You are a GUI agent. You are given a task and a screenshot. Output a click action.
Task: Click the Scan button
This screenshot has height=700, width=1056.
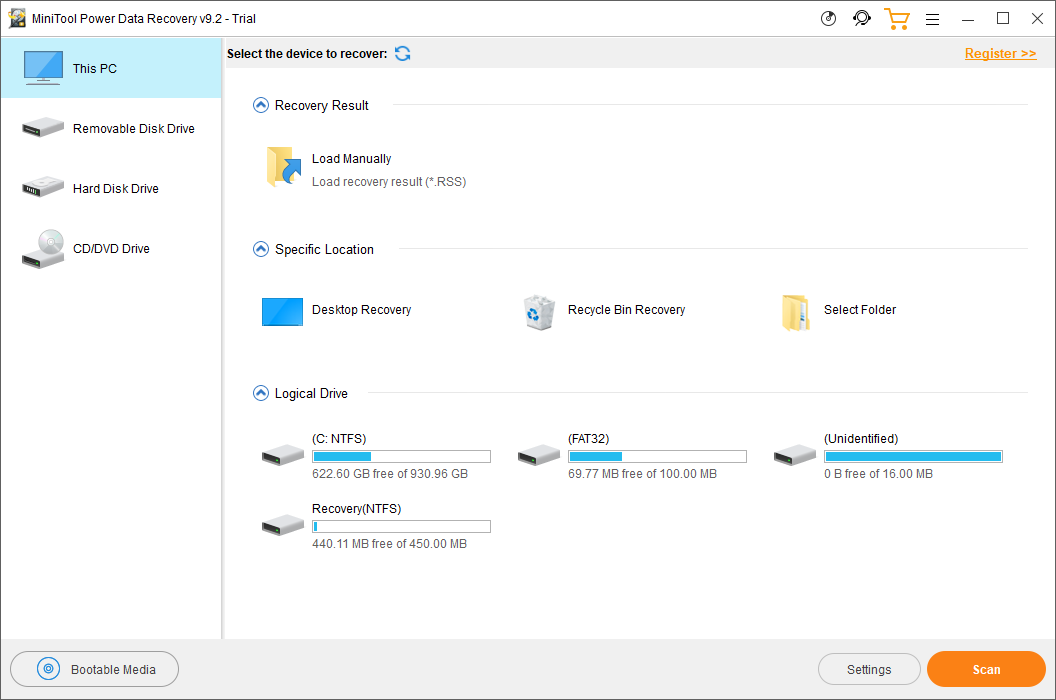986,669
